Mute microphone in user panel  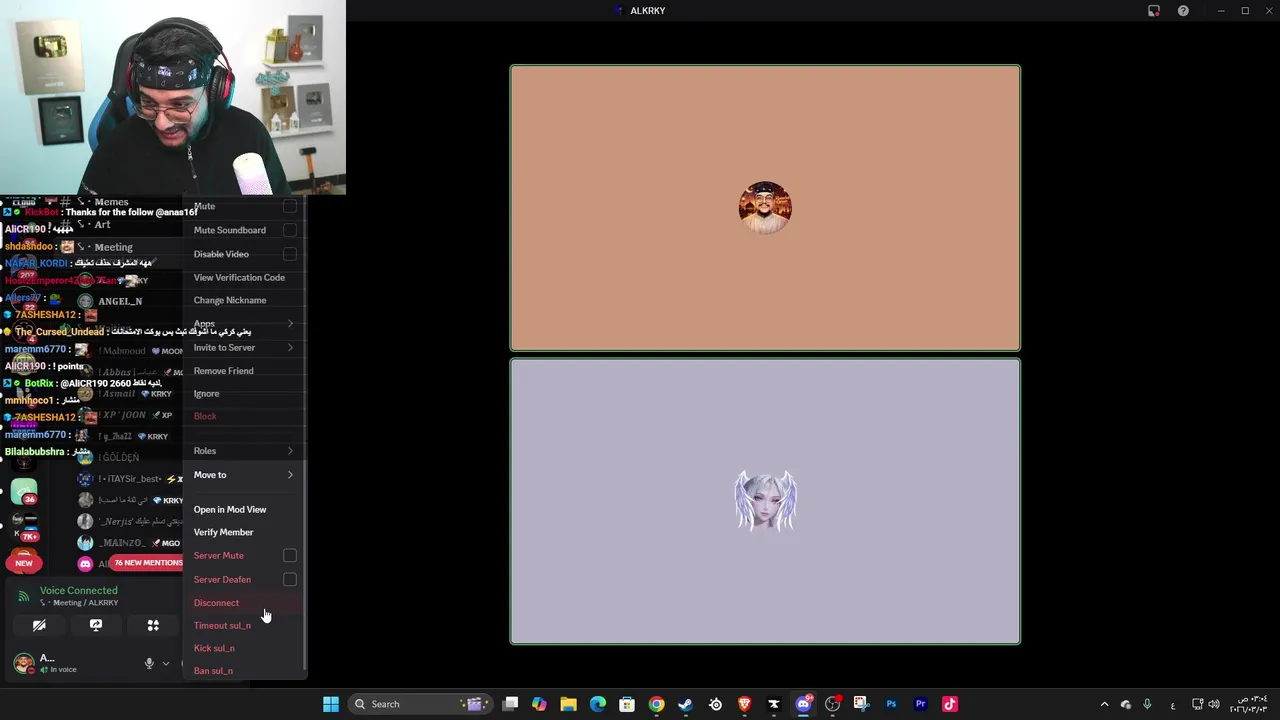coord(149,663)
